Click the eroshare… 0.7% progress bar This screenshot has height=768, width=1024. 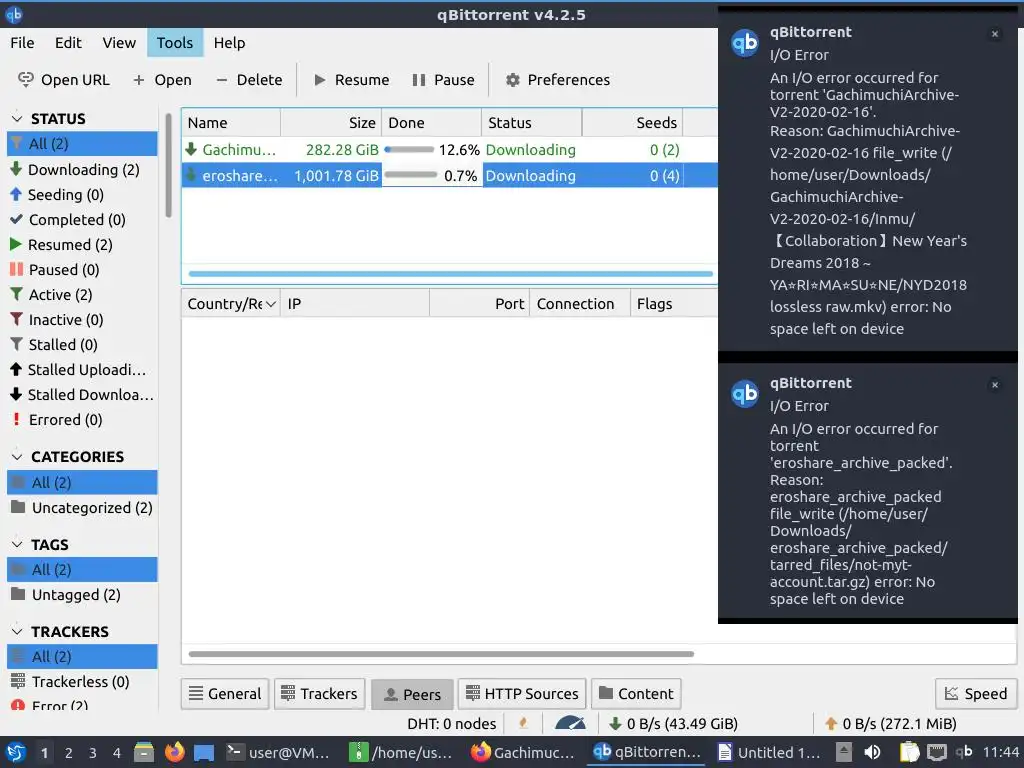point(410,175)
